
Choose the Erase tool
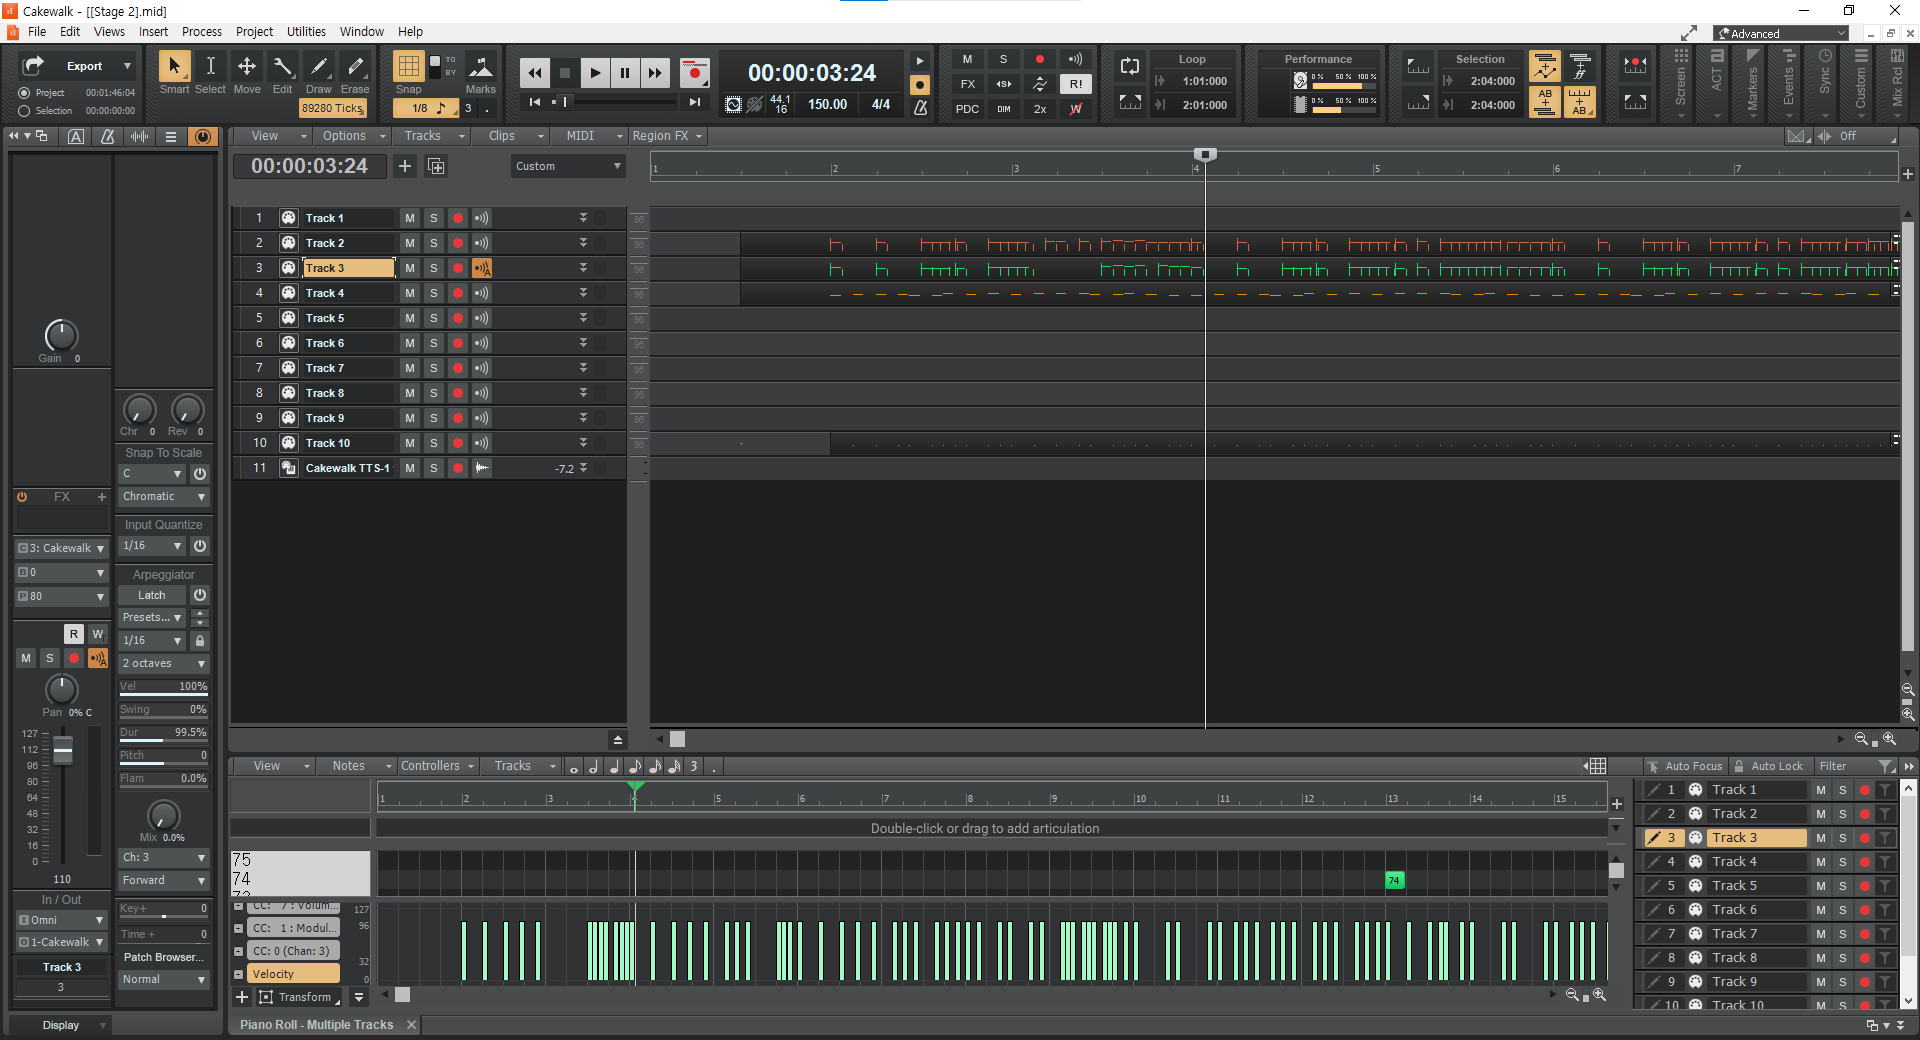tap(355, 66)
